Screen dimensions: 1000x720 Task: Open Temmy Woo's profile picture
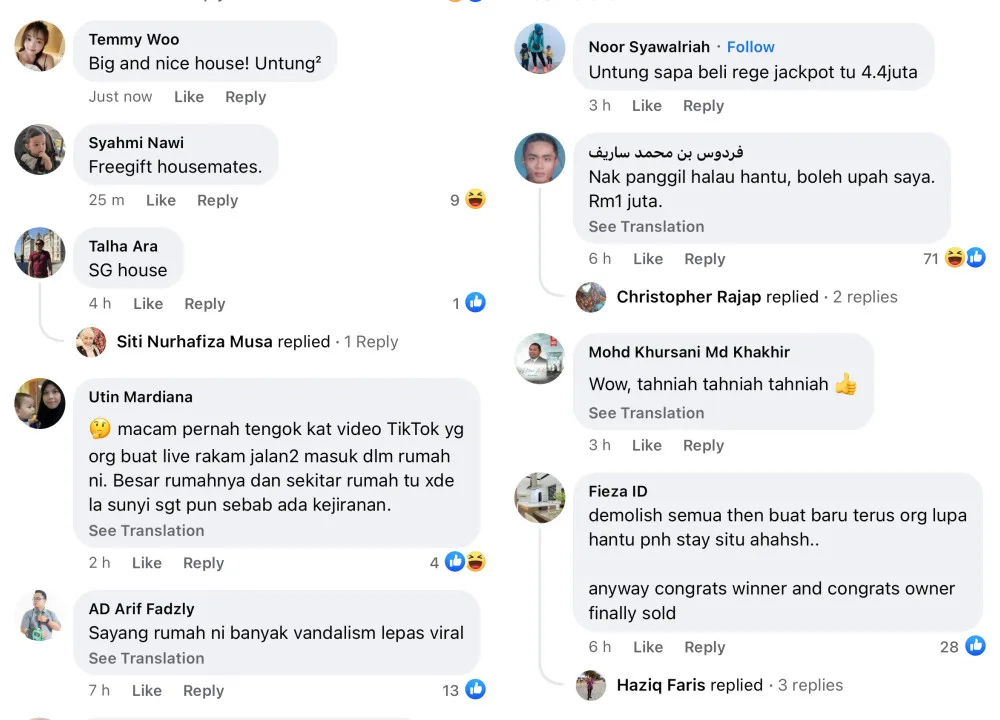point(40,46)
